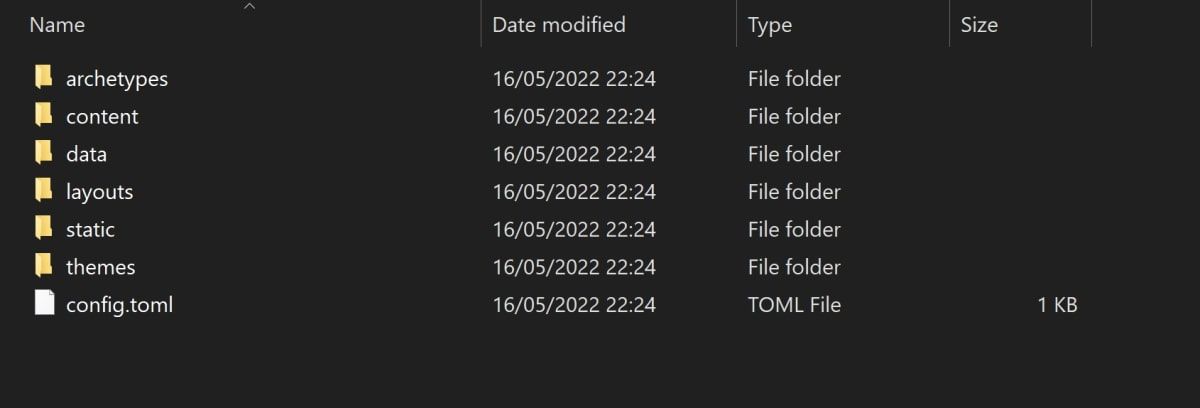Click the layouts folder icon
Image resolution: width=1200 pixels, height=408 pixels.
click(43, 191)
